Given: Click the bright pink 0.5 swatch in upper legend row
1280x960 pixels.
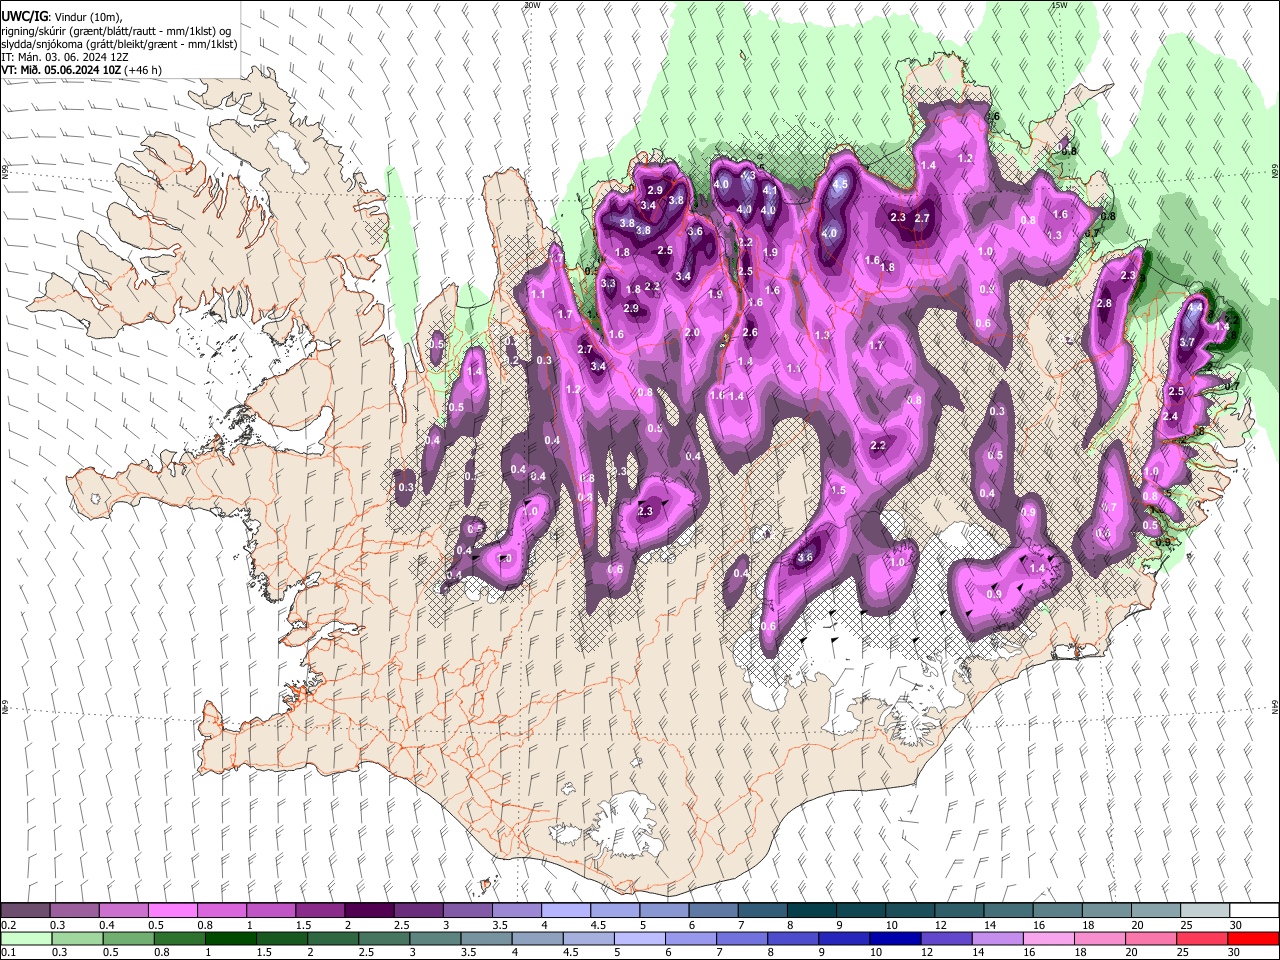Looking at the screenshot, I should point(172,911).
